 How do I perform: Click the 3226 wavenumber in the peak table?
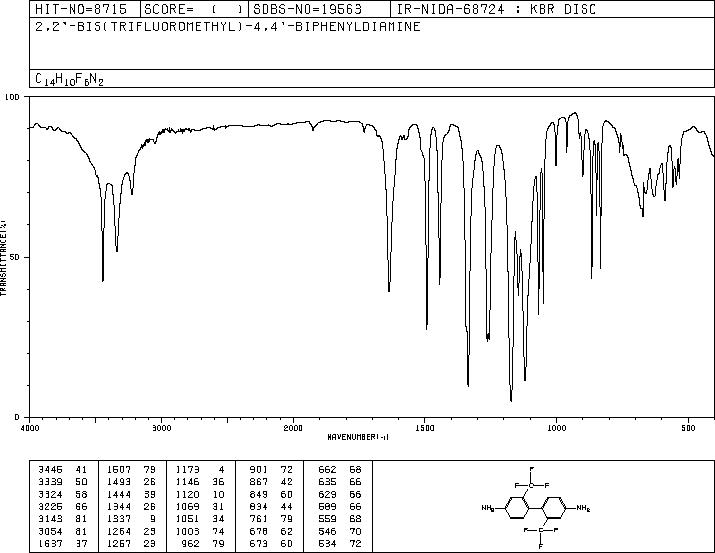click(x=50, y=506)
